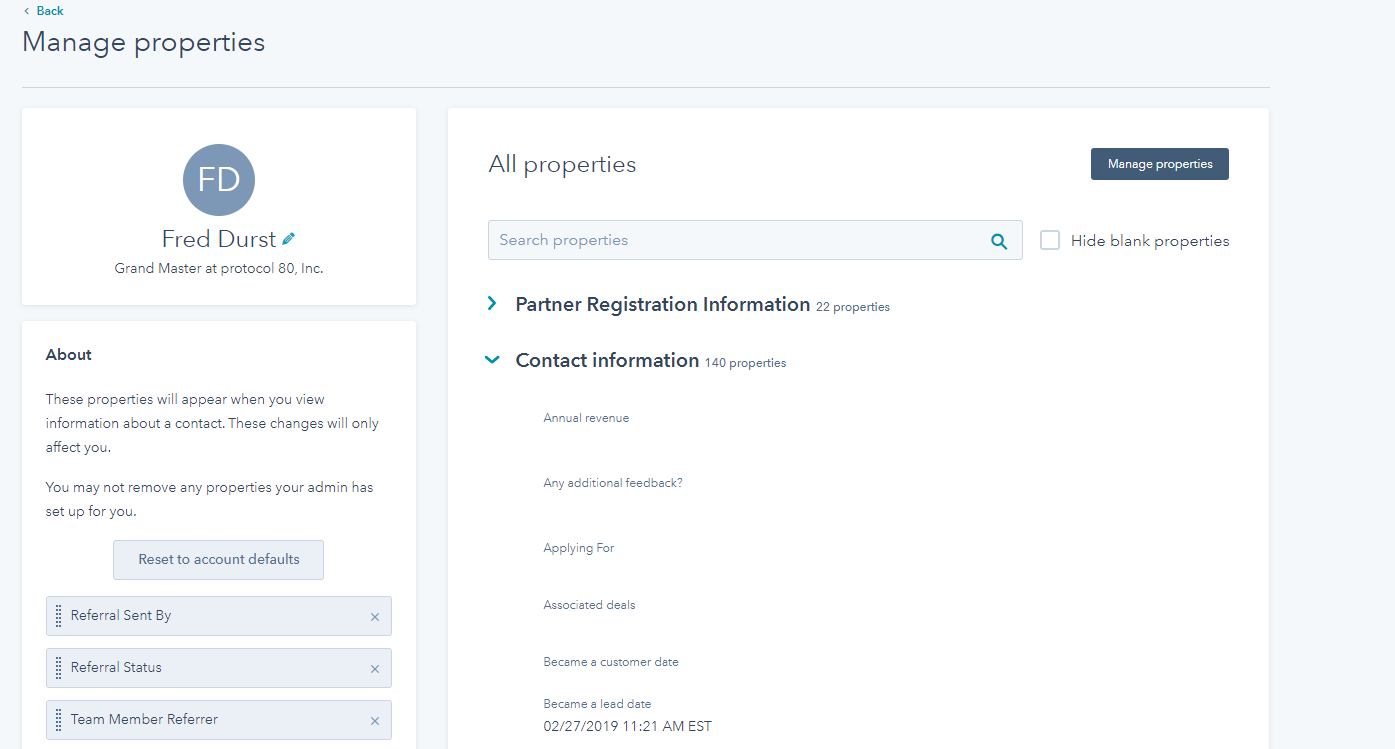
Task: Select the Associated deals property
Action: click(589, 605)
